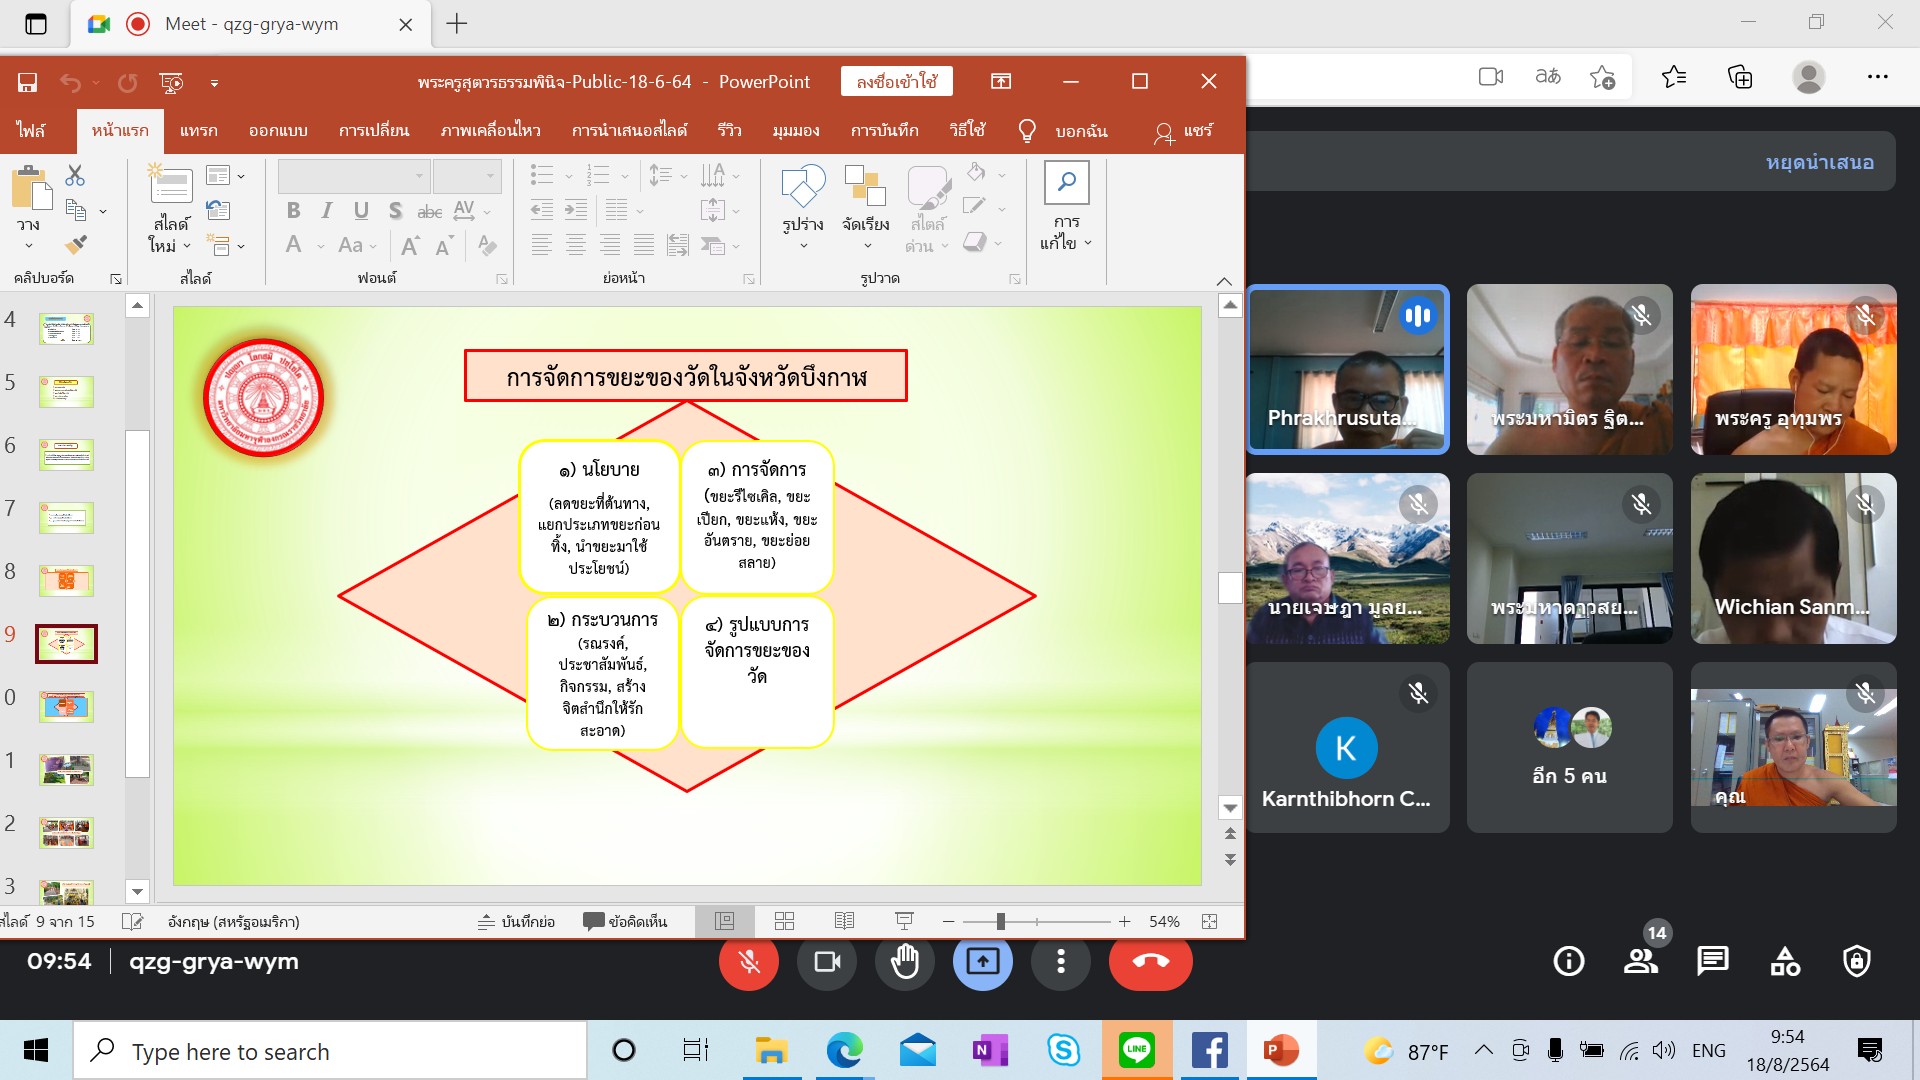This screenshot has width=1920, height=1080.
Task: Adjust the zoom slider handle
Action: click(x=1000, y=921)
